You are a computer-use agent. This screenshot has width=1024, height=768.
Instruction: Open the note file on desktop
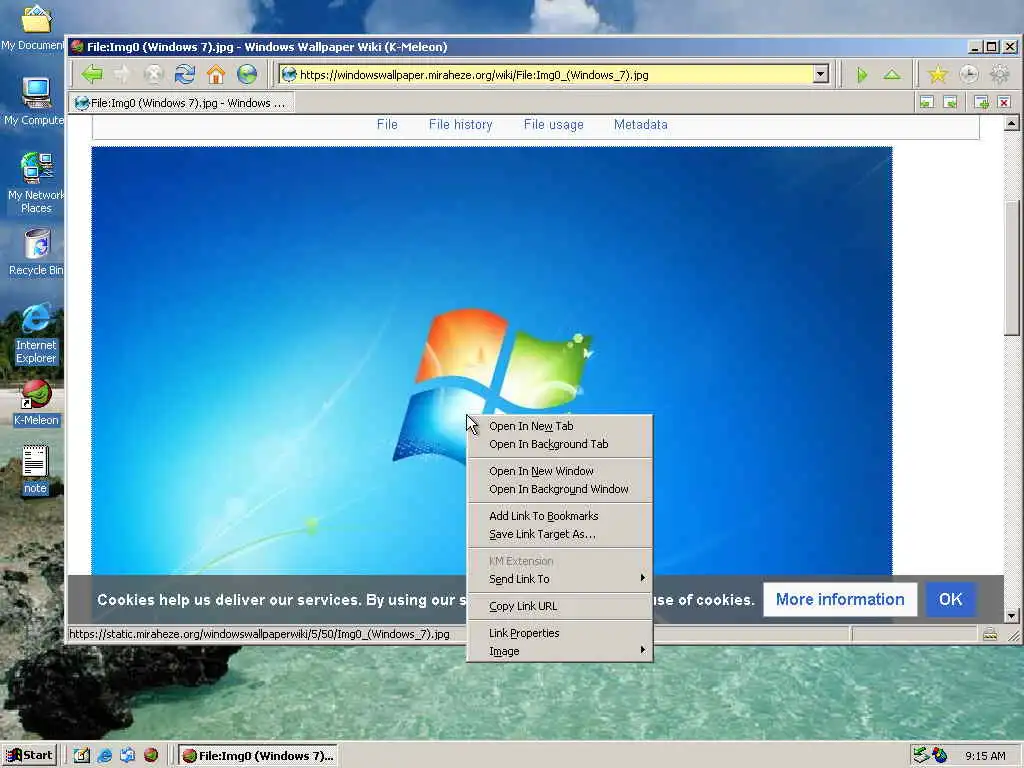35,470
